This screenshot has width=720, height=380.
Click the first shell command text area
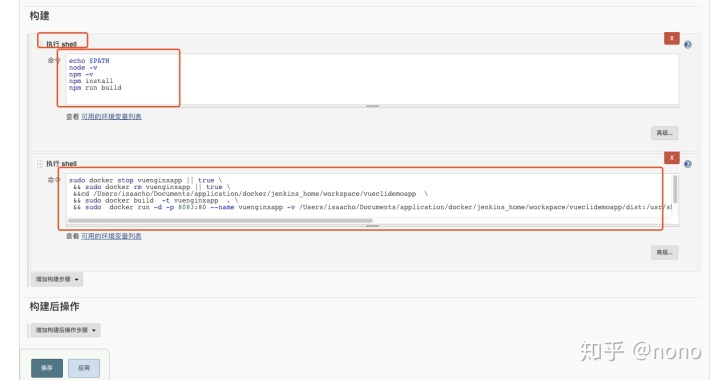coord(372,79)
